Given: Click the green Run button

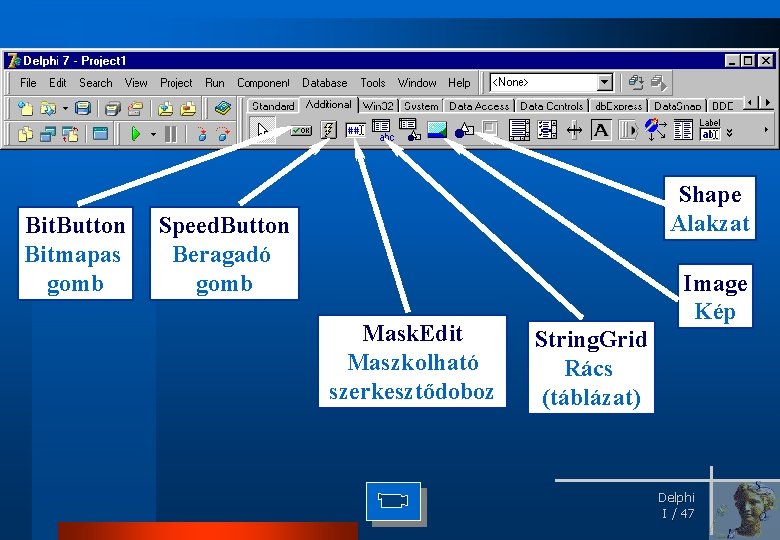Looking at the screenshot, I should [135, 134].
